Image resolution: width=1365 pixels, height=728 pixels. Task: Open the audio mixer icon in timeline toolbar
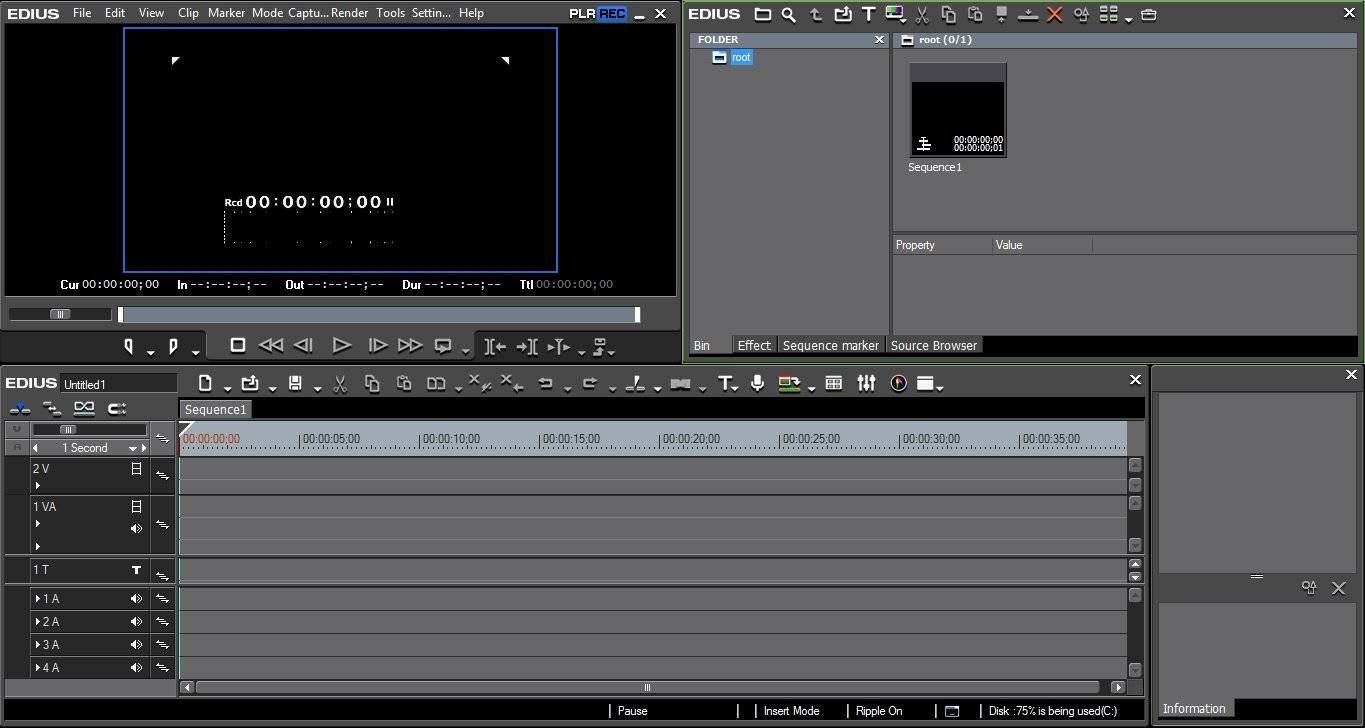866,383
